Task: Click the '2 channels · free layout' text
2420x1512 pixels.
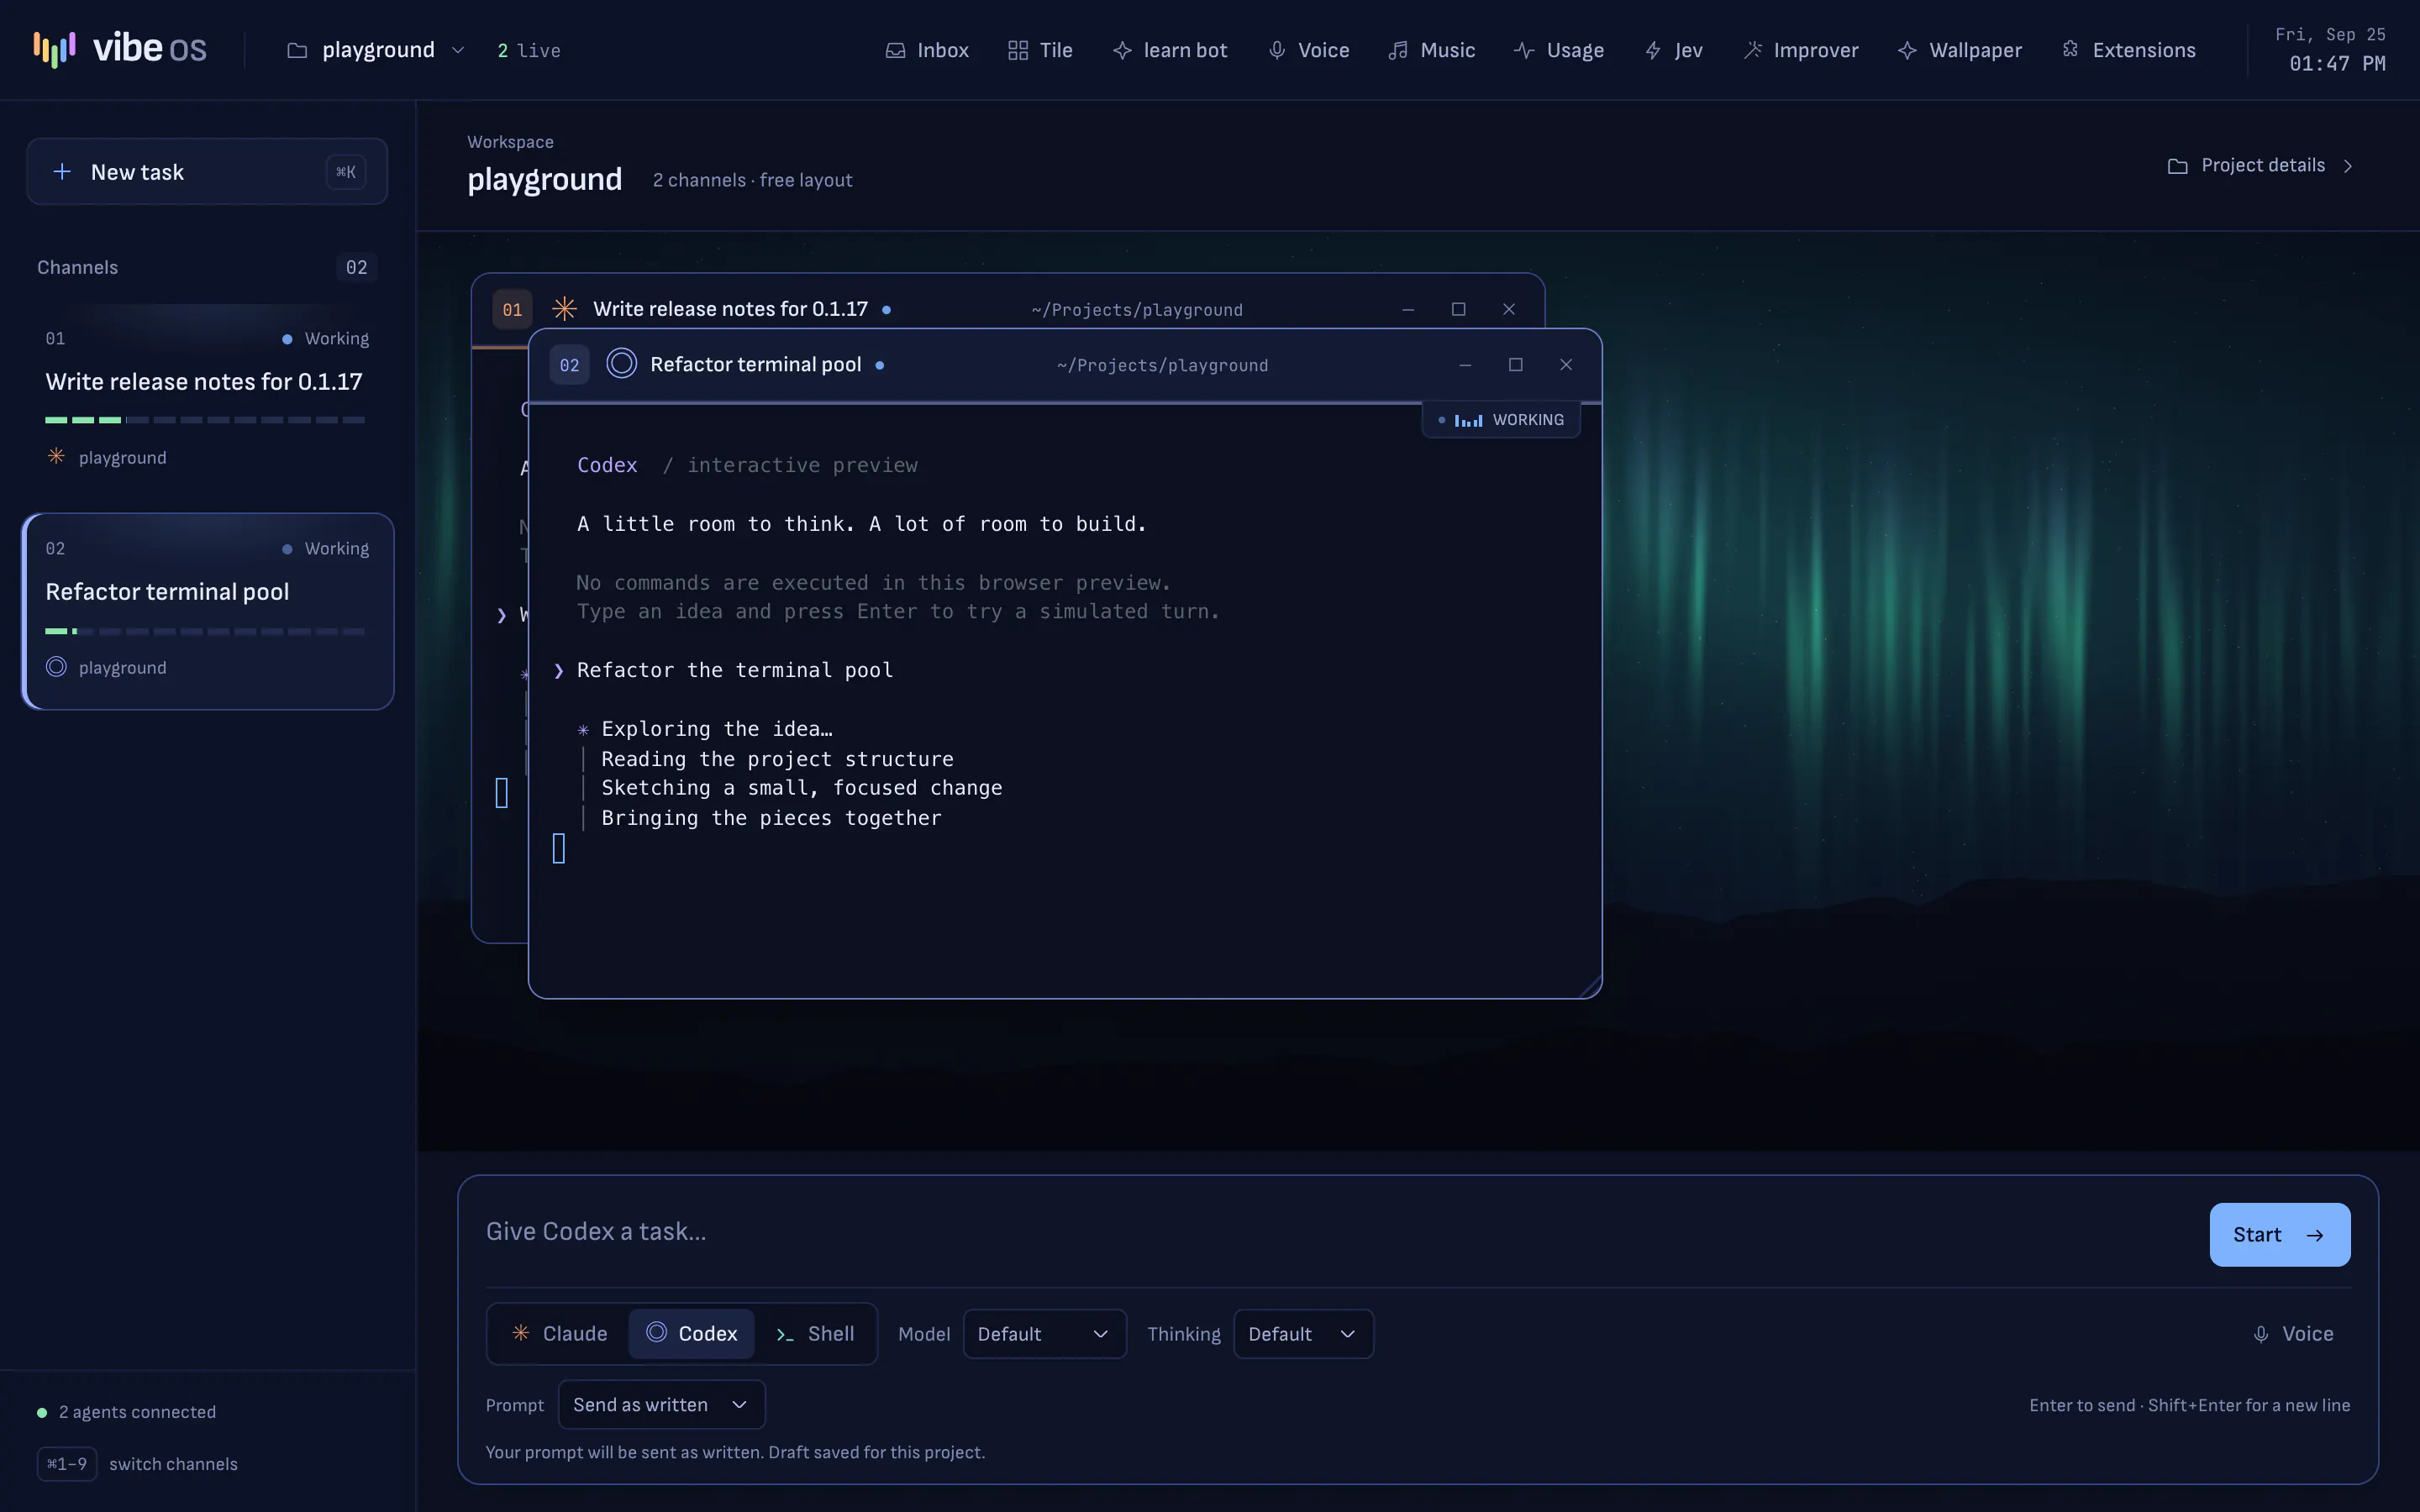Action: click(x=753, y=181)
